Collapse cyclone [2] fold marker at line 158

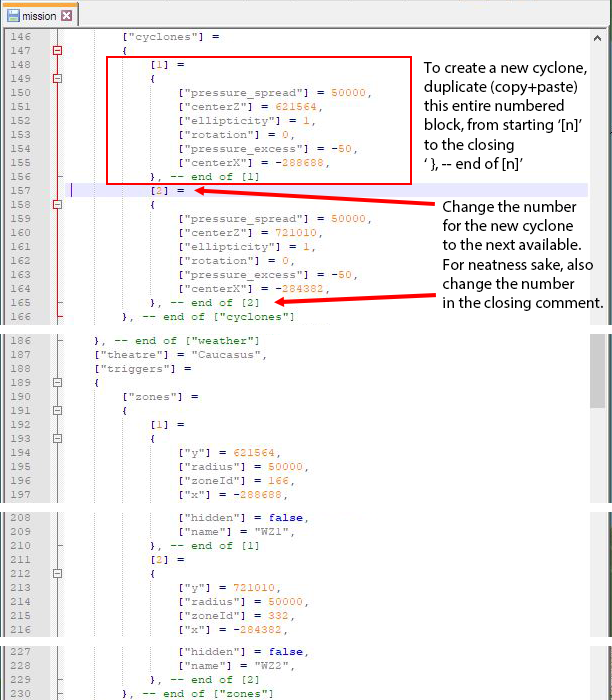[57, 204]
